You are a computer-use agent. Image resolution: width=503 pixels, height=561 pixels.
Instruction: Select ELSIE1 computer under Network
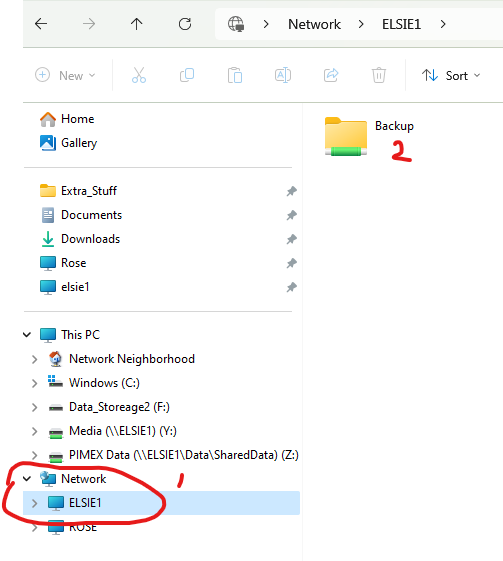(161, 503)
